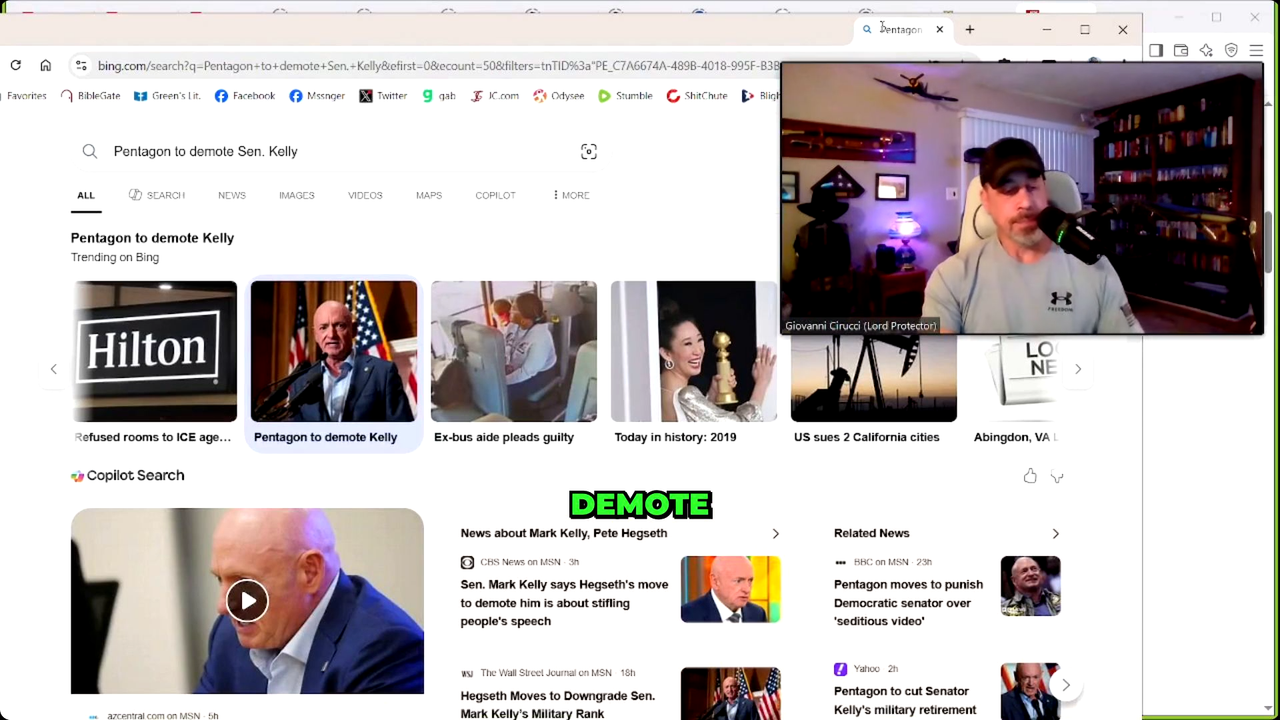Open visual search camera icon
Screen dimensions: 1280x720
click(589, 152)
